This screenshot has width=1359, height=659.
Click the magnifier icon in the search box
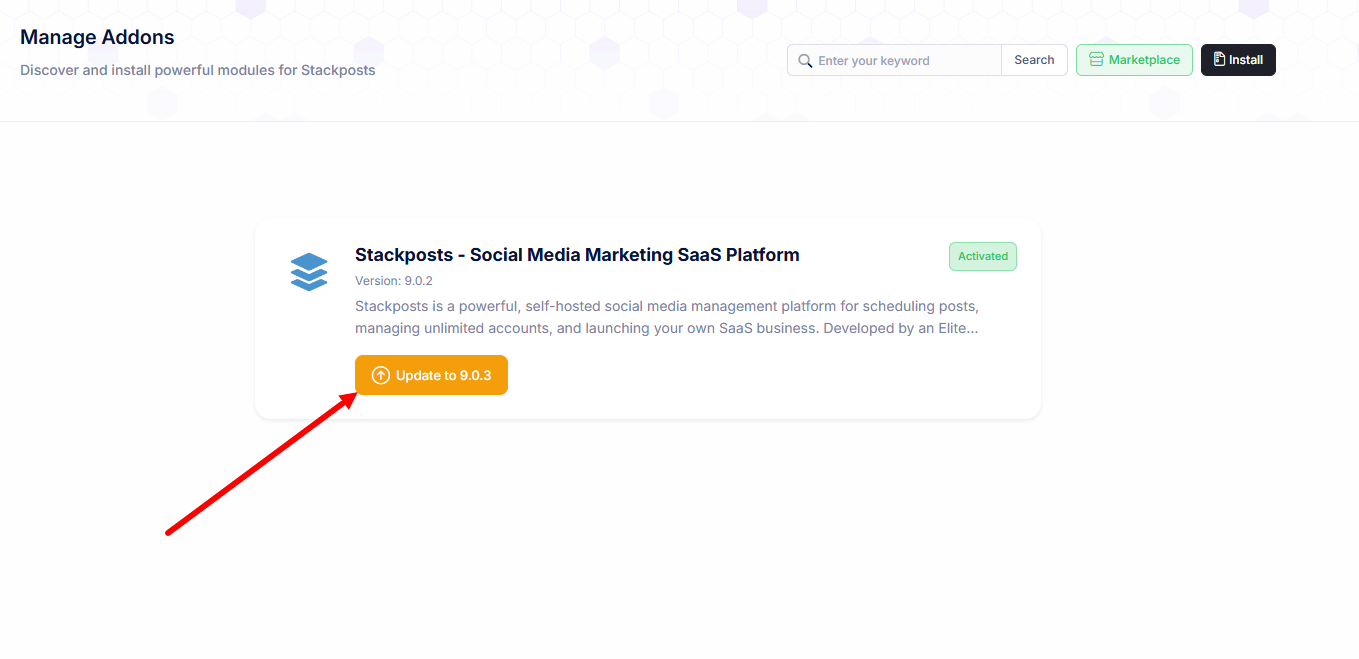805,61
